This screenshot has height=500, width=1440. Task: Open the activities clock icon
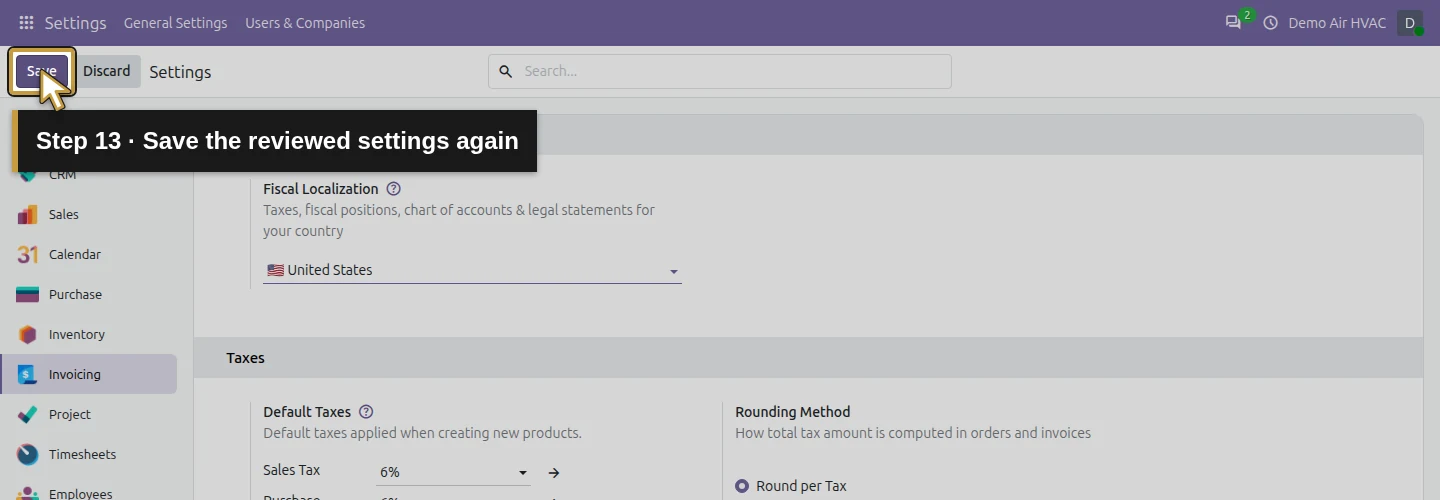[1271, 22]
